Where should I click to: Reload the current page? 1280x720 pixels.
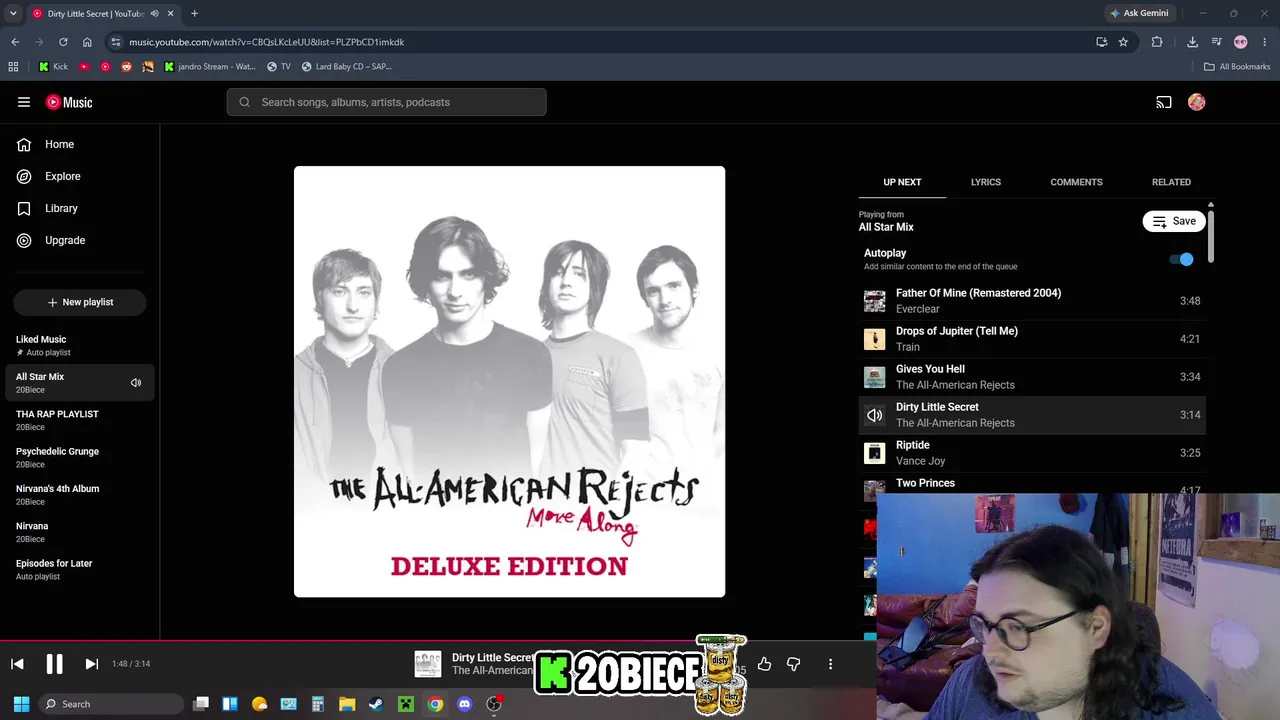(63, 42)
